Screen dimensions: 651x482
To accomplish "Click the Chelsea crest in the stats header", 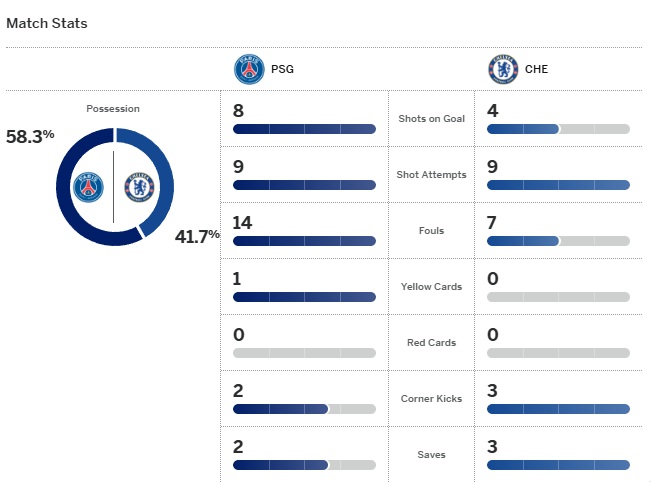I will (503, 70).
